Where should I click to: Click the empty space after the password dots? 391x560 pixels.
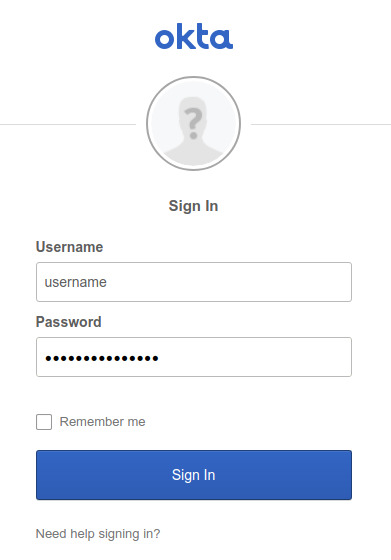(254, 357)
